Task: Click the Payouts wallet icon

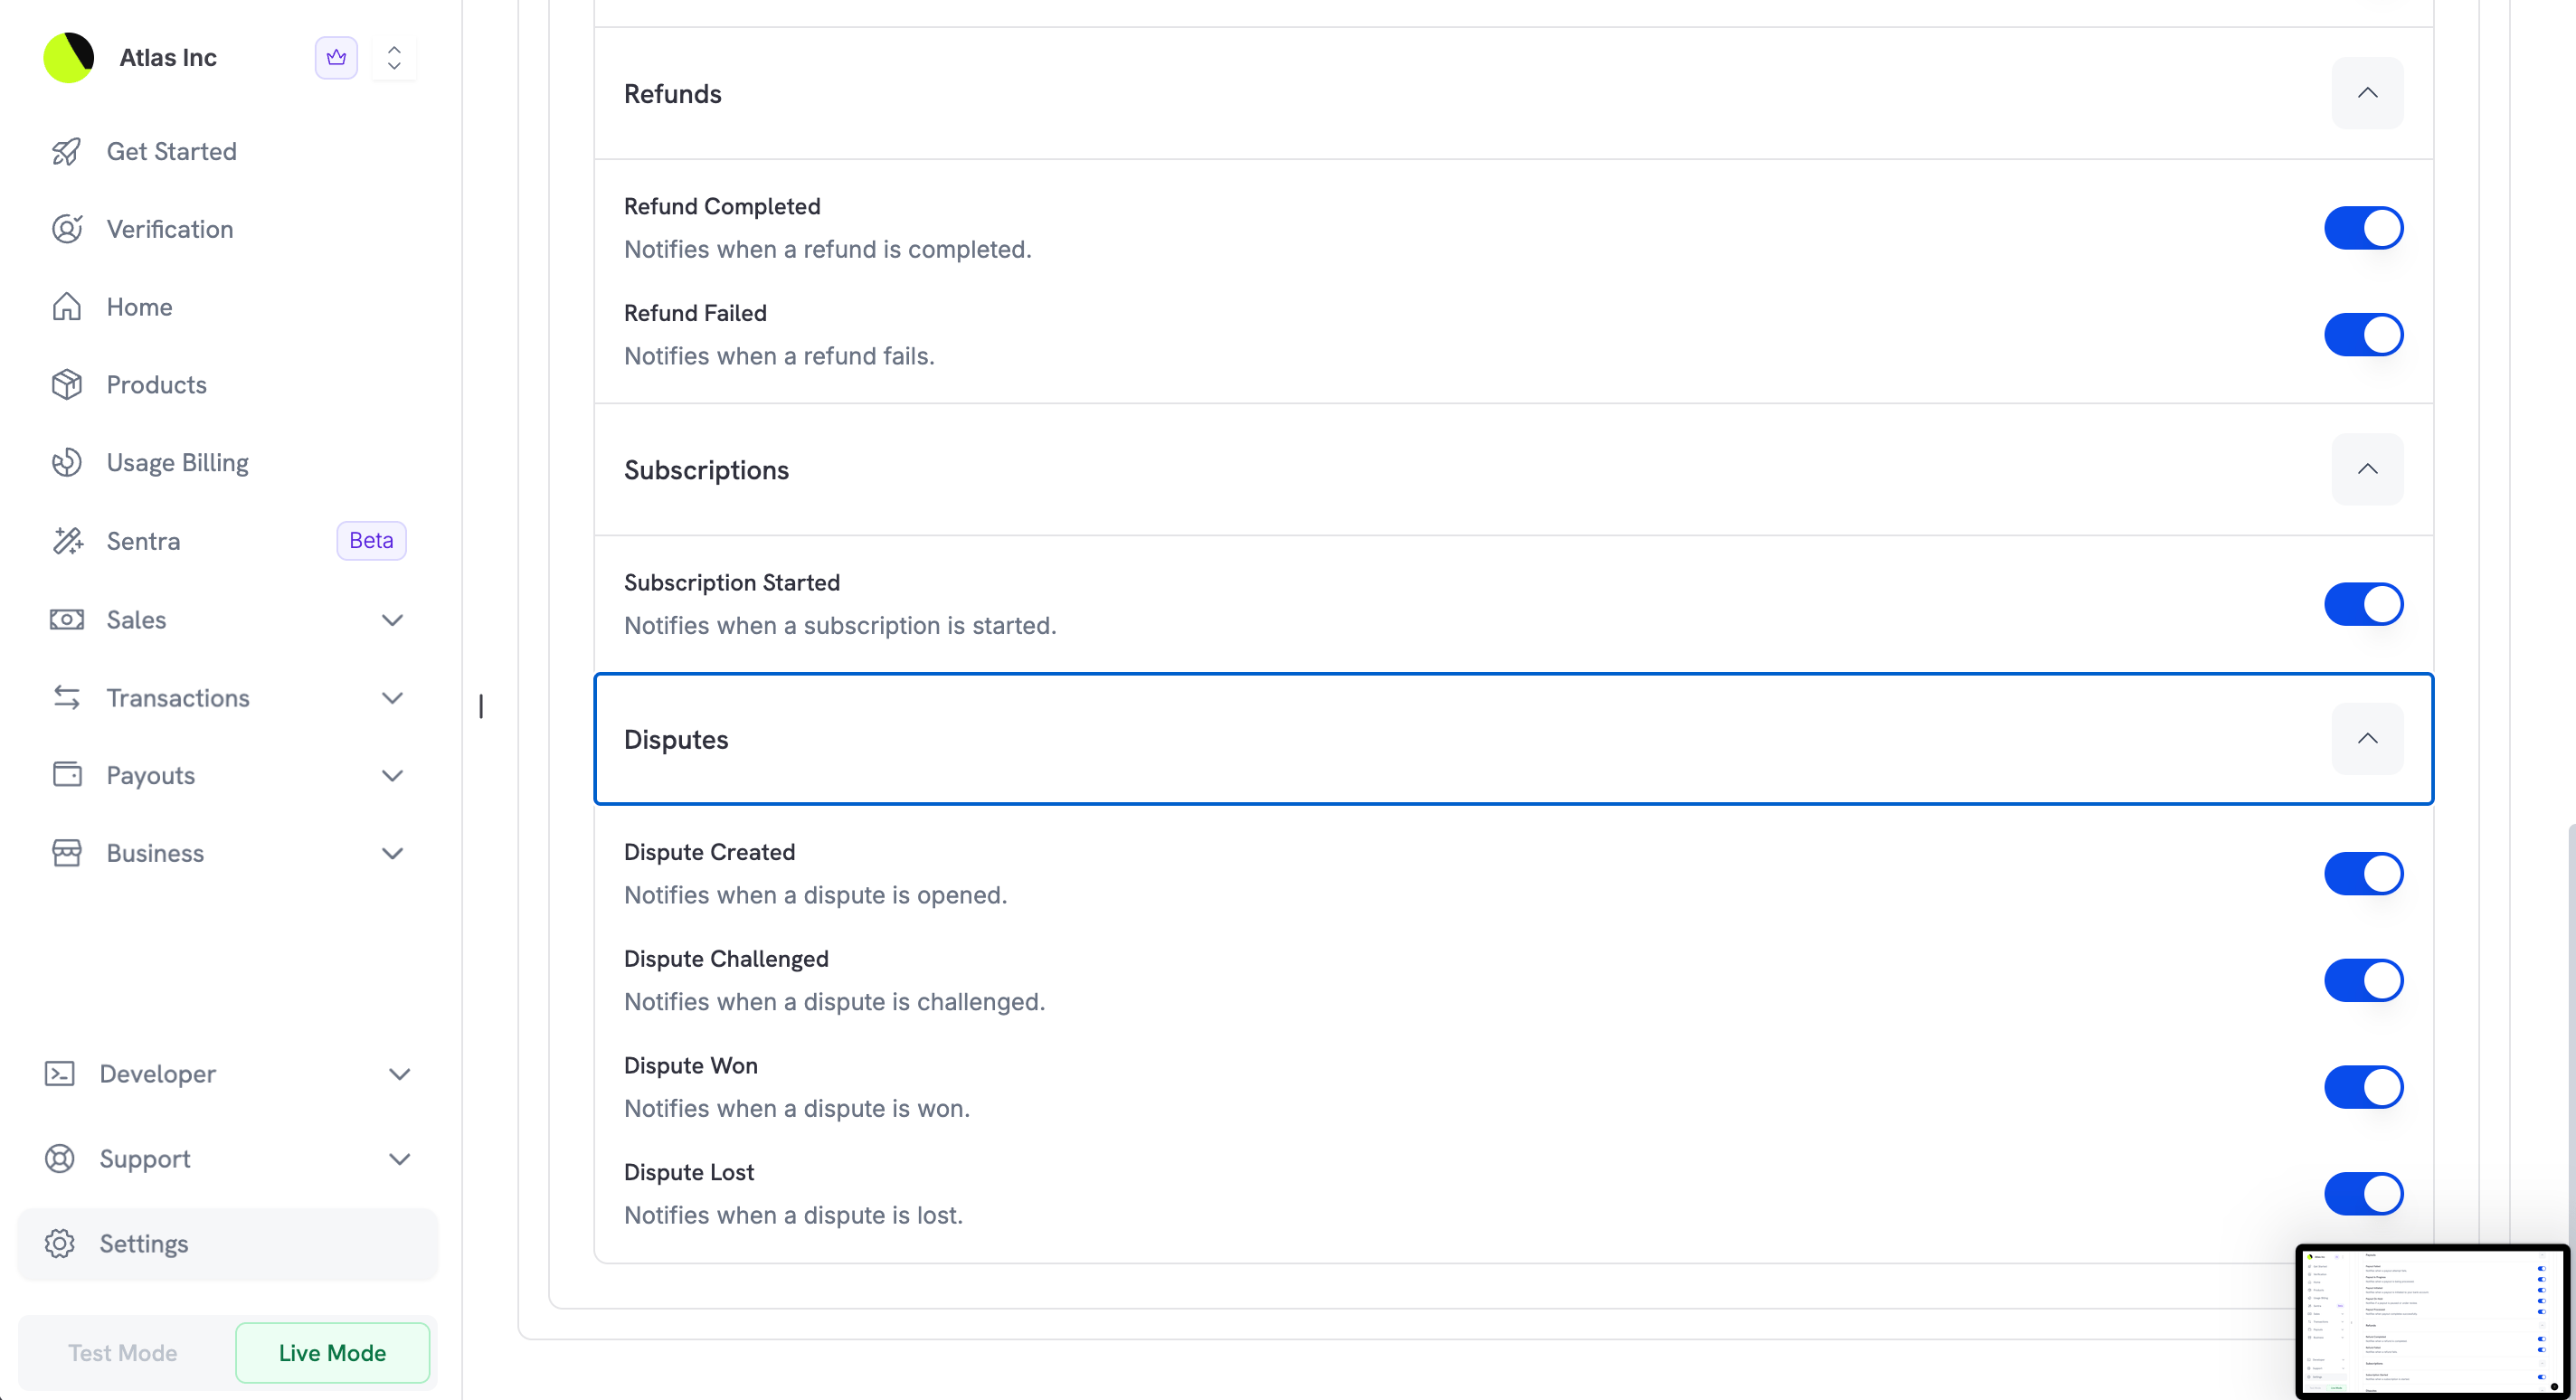Action: point(67,775)
